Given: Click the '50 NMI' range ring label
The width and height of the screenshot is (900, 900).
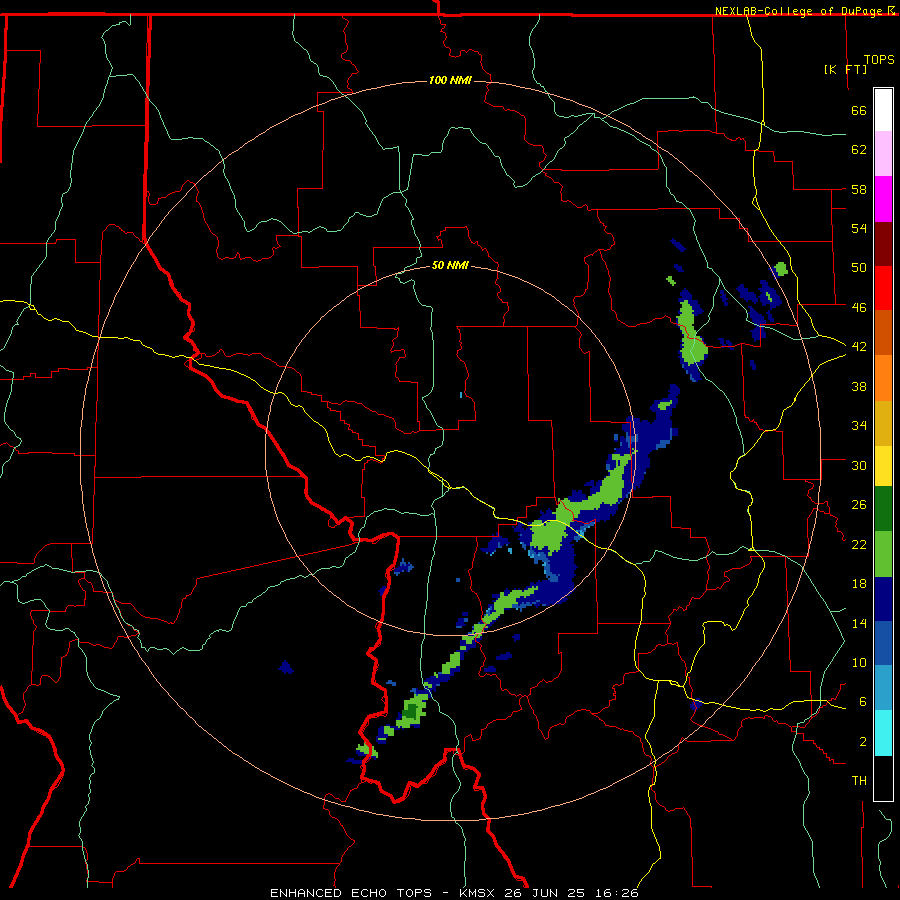Looking at the screenshot, I should click(x=450, y=265).
